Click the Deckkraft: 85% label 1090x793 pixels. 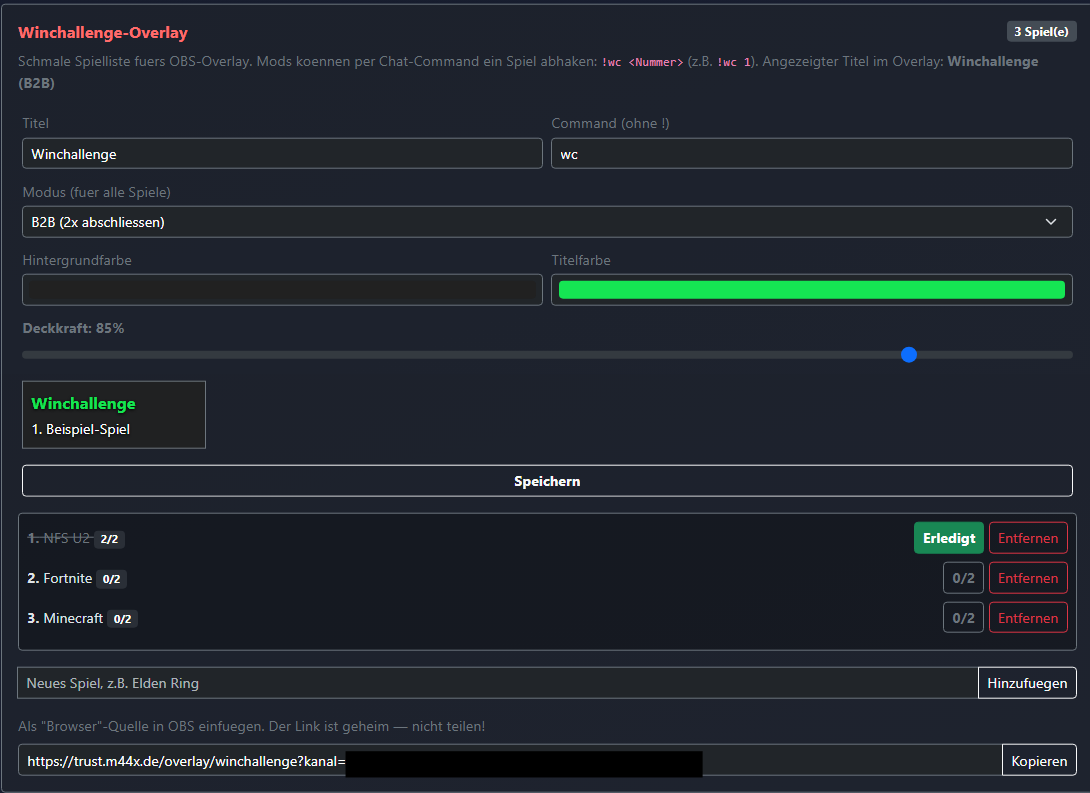click(x=73, y=328)
